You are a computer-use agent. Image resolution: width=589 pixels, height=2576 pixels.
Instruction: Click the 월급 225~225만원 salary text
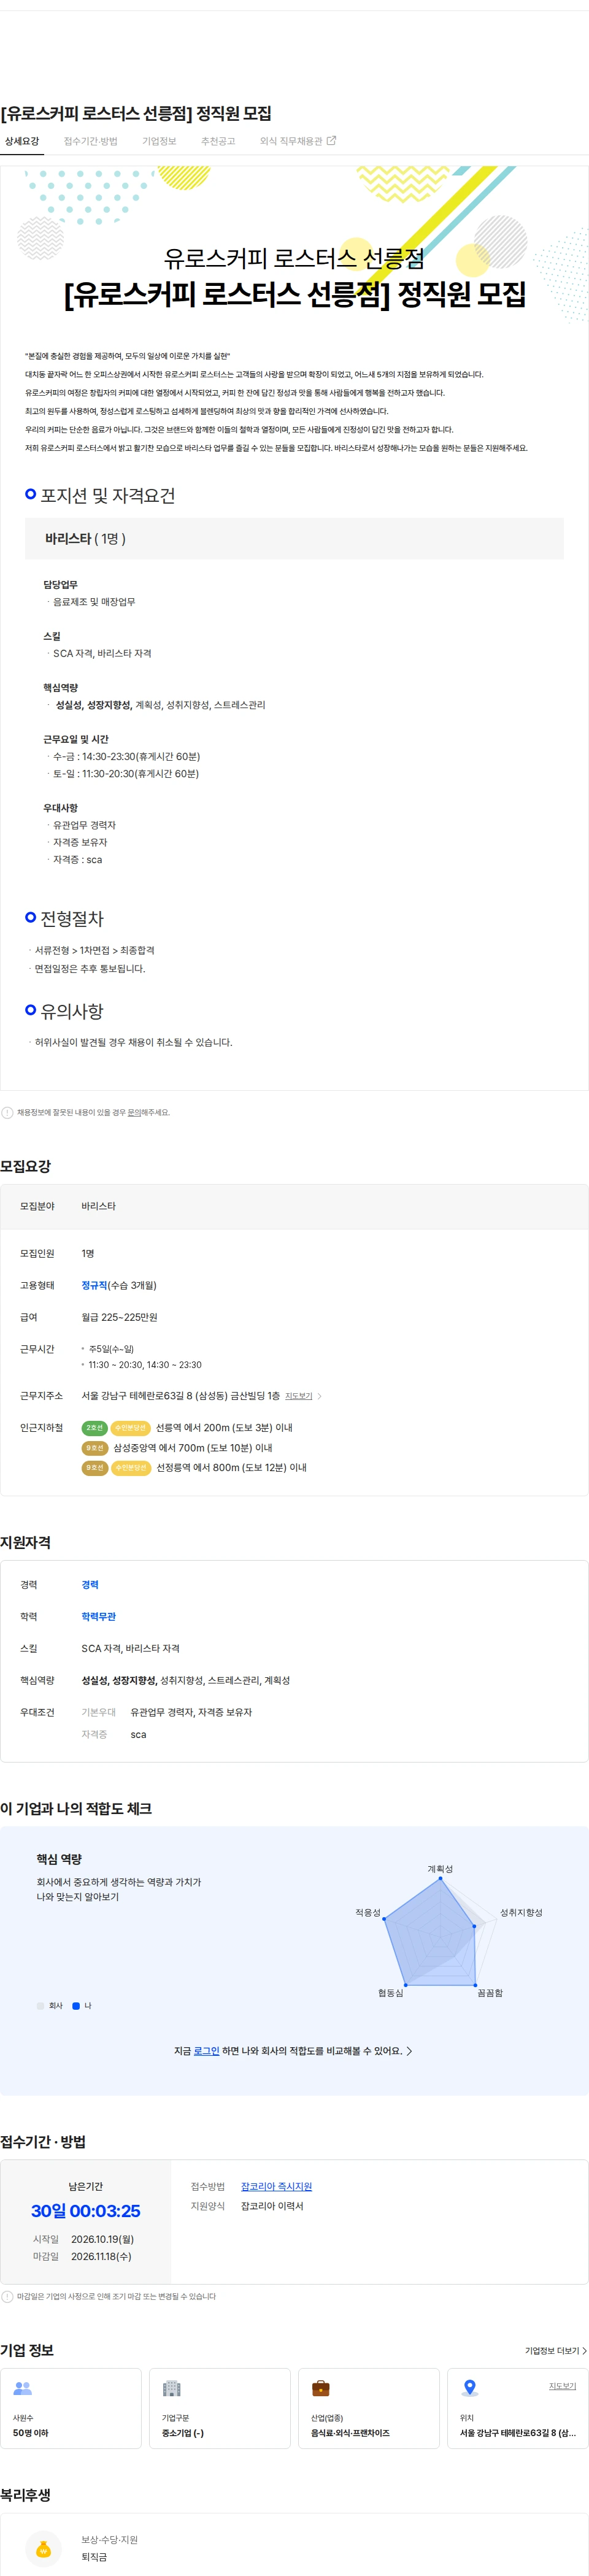pyautogui.click(x=119, y=1317)
